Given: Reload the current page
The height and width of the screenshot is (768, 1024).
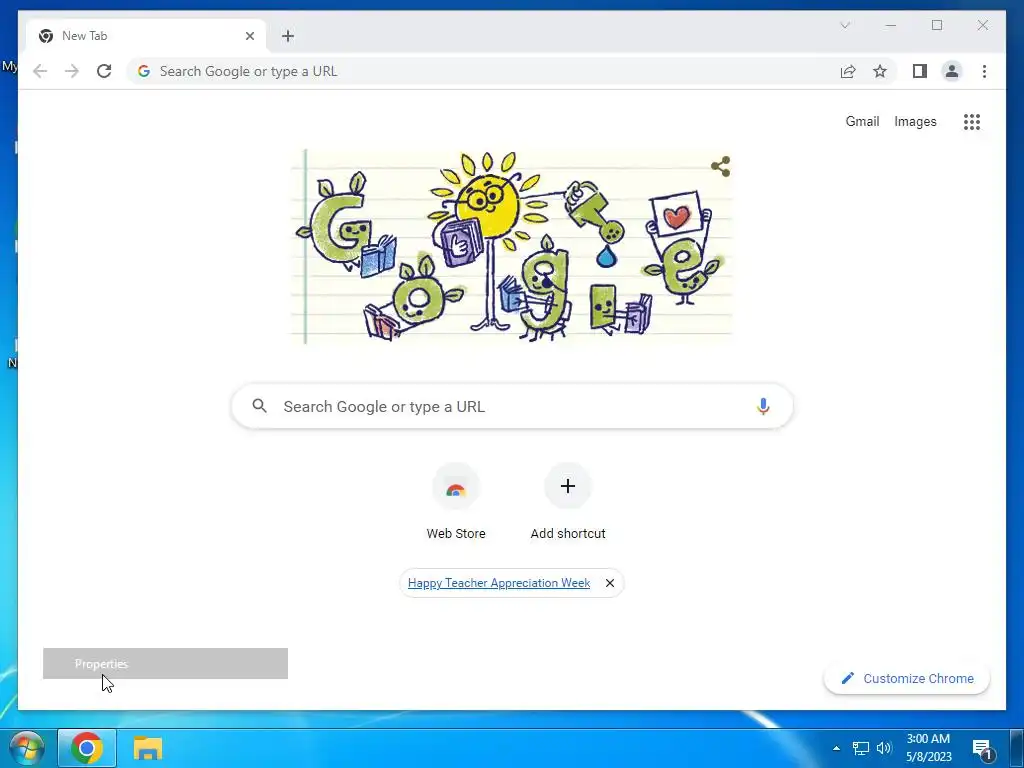Looking at the screenshot, I should [x=104, y=71].
